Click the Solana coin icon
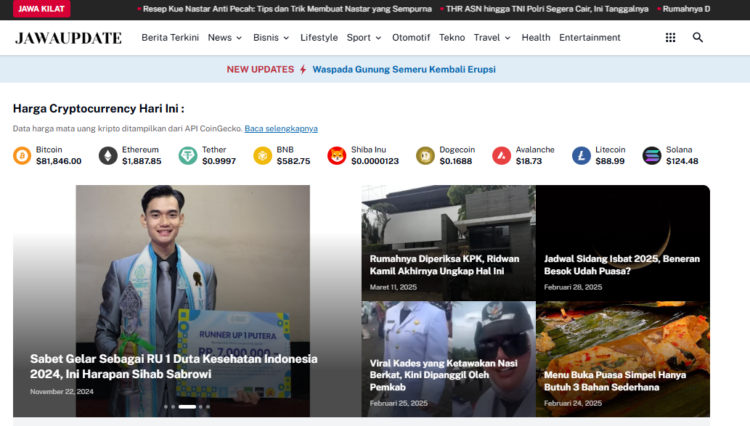This screenshot has width=750, height=426. coord(652,155)
